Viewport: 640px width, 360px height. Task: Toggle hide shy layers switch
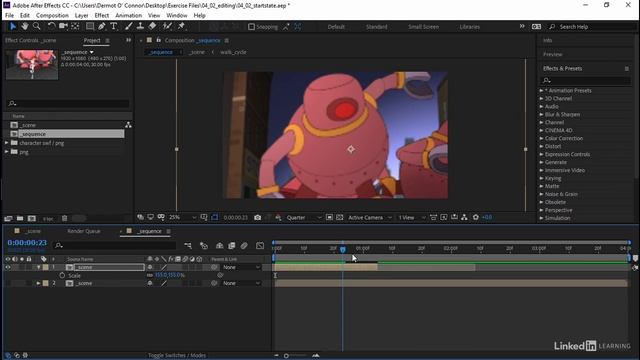point(219,246)
